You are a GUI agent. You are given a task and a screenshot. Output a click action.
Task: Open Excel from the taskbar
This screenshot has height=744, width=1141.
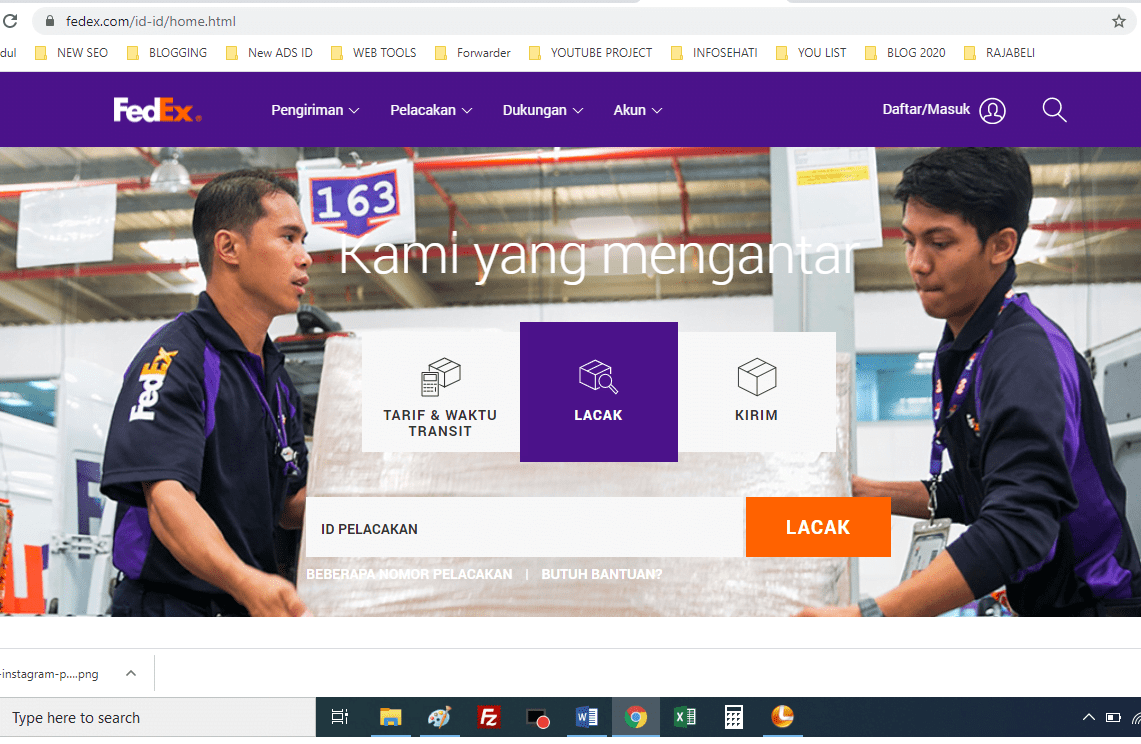(684, 717)
